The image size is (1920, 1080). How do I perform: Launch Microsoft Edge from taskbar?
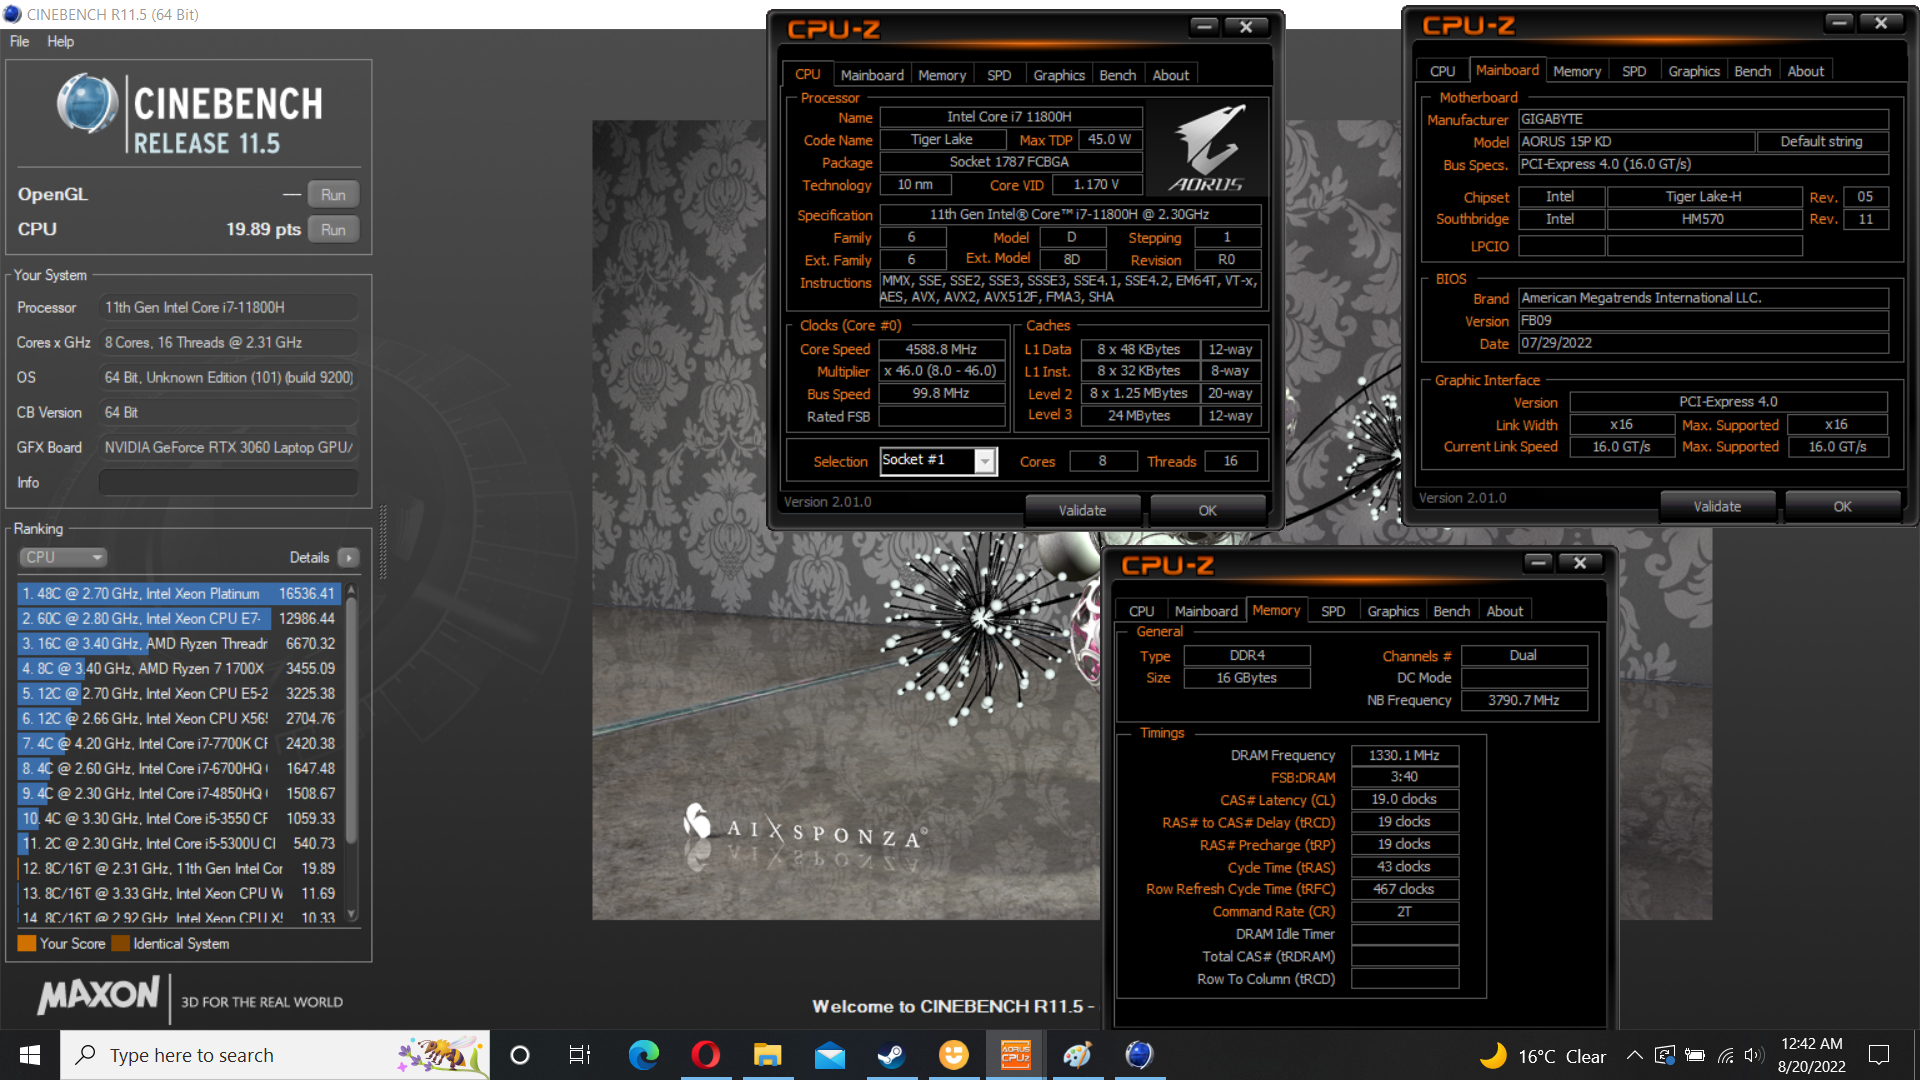tap(643, 1055)
